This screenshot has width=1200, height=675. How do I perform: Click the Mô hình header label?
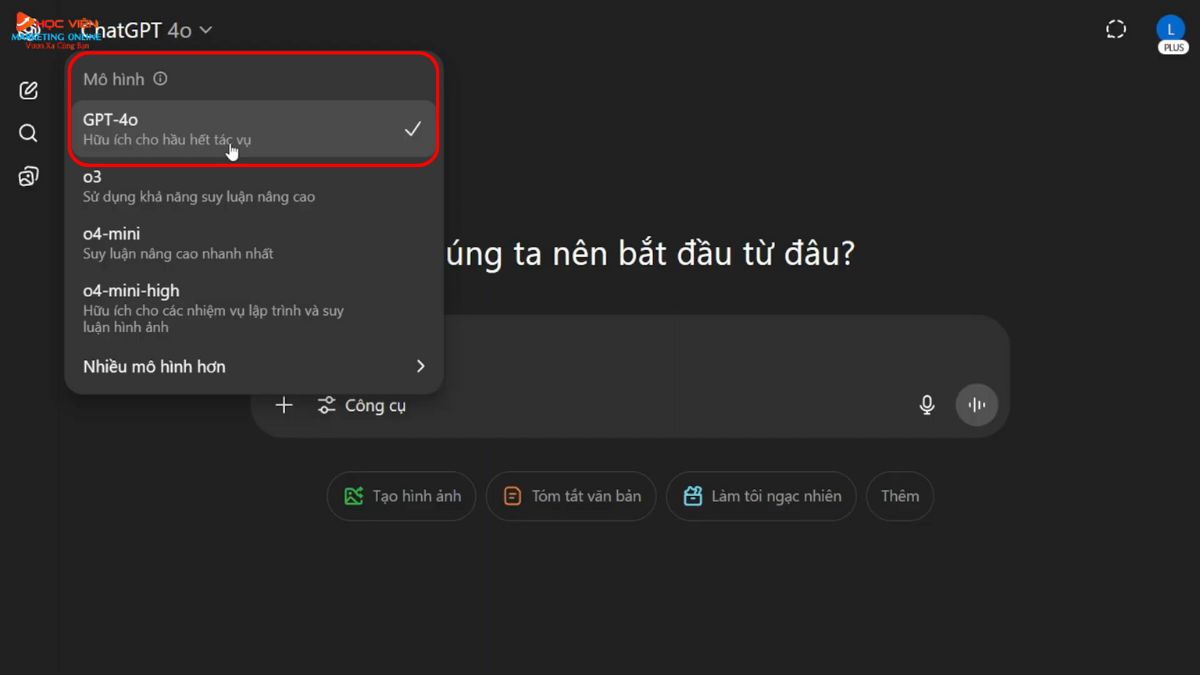[114, 79]
